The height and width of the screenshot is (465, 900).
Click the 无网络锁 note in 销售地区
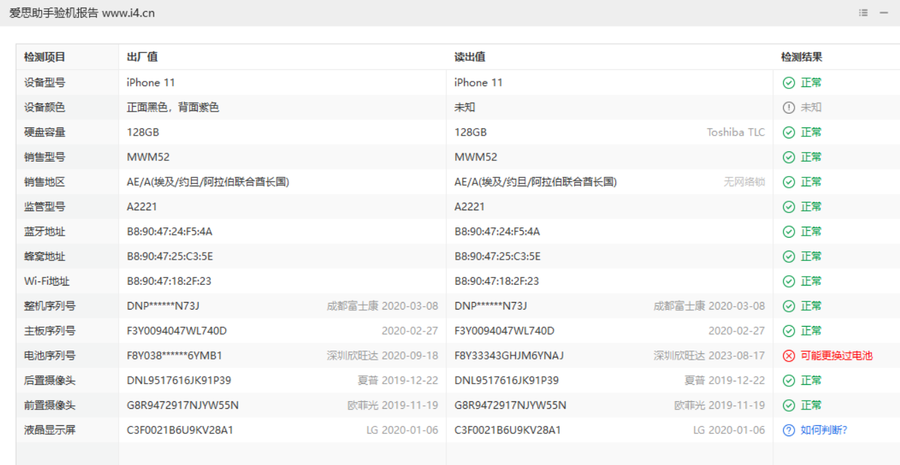pyautogui.click(x=744, y=182)
